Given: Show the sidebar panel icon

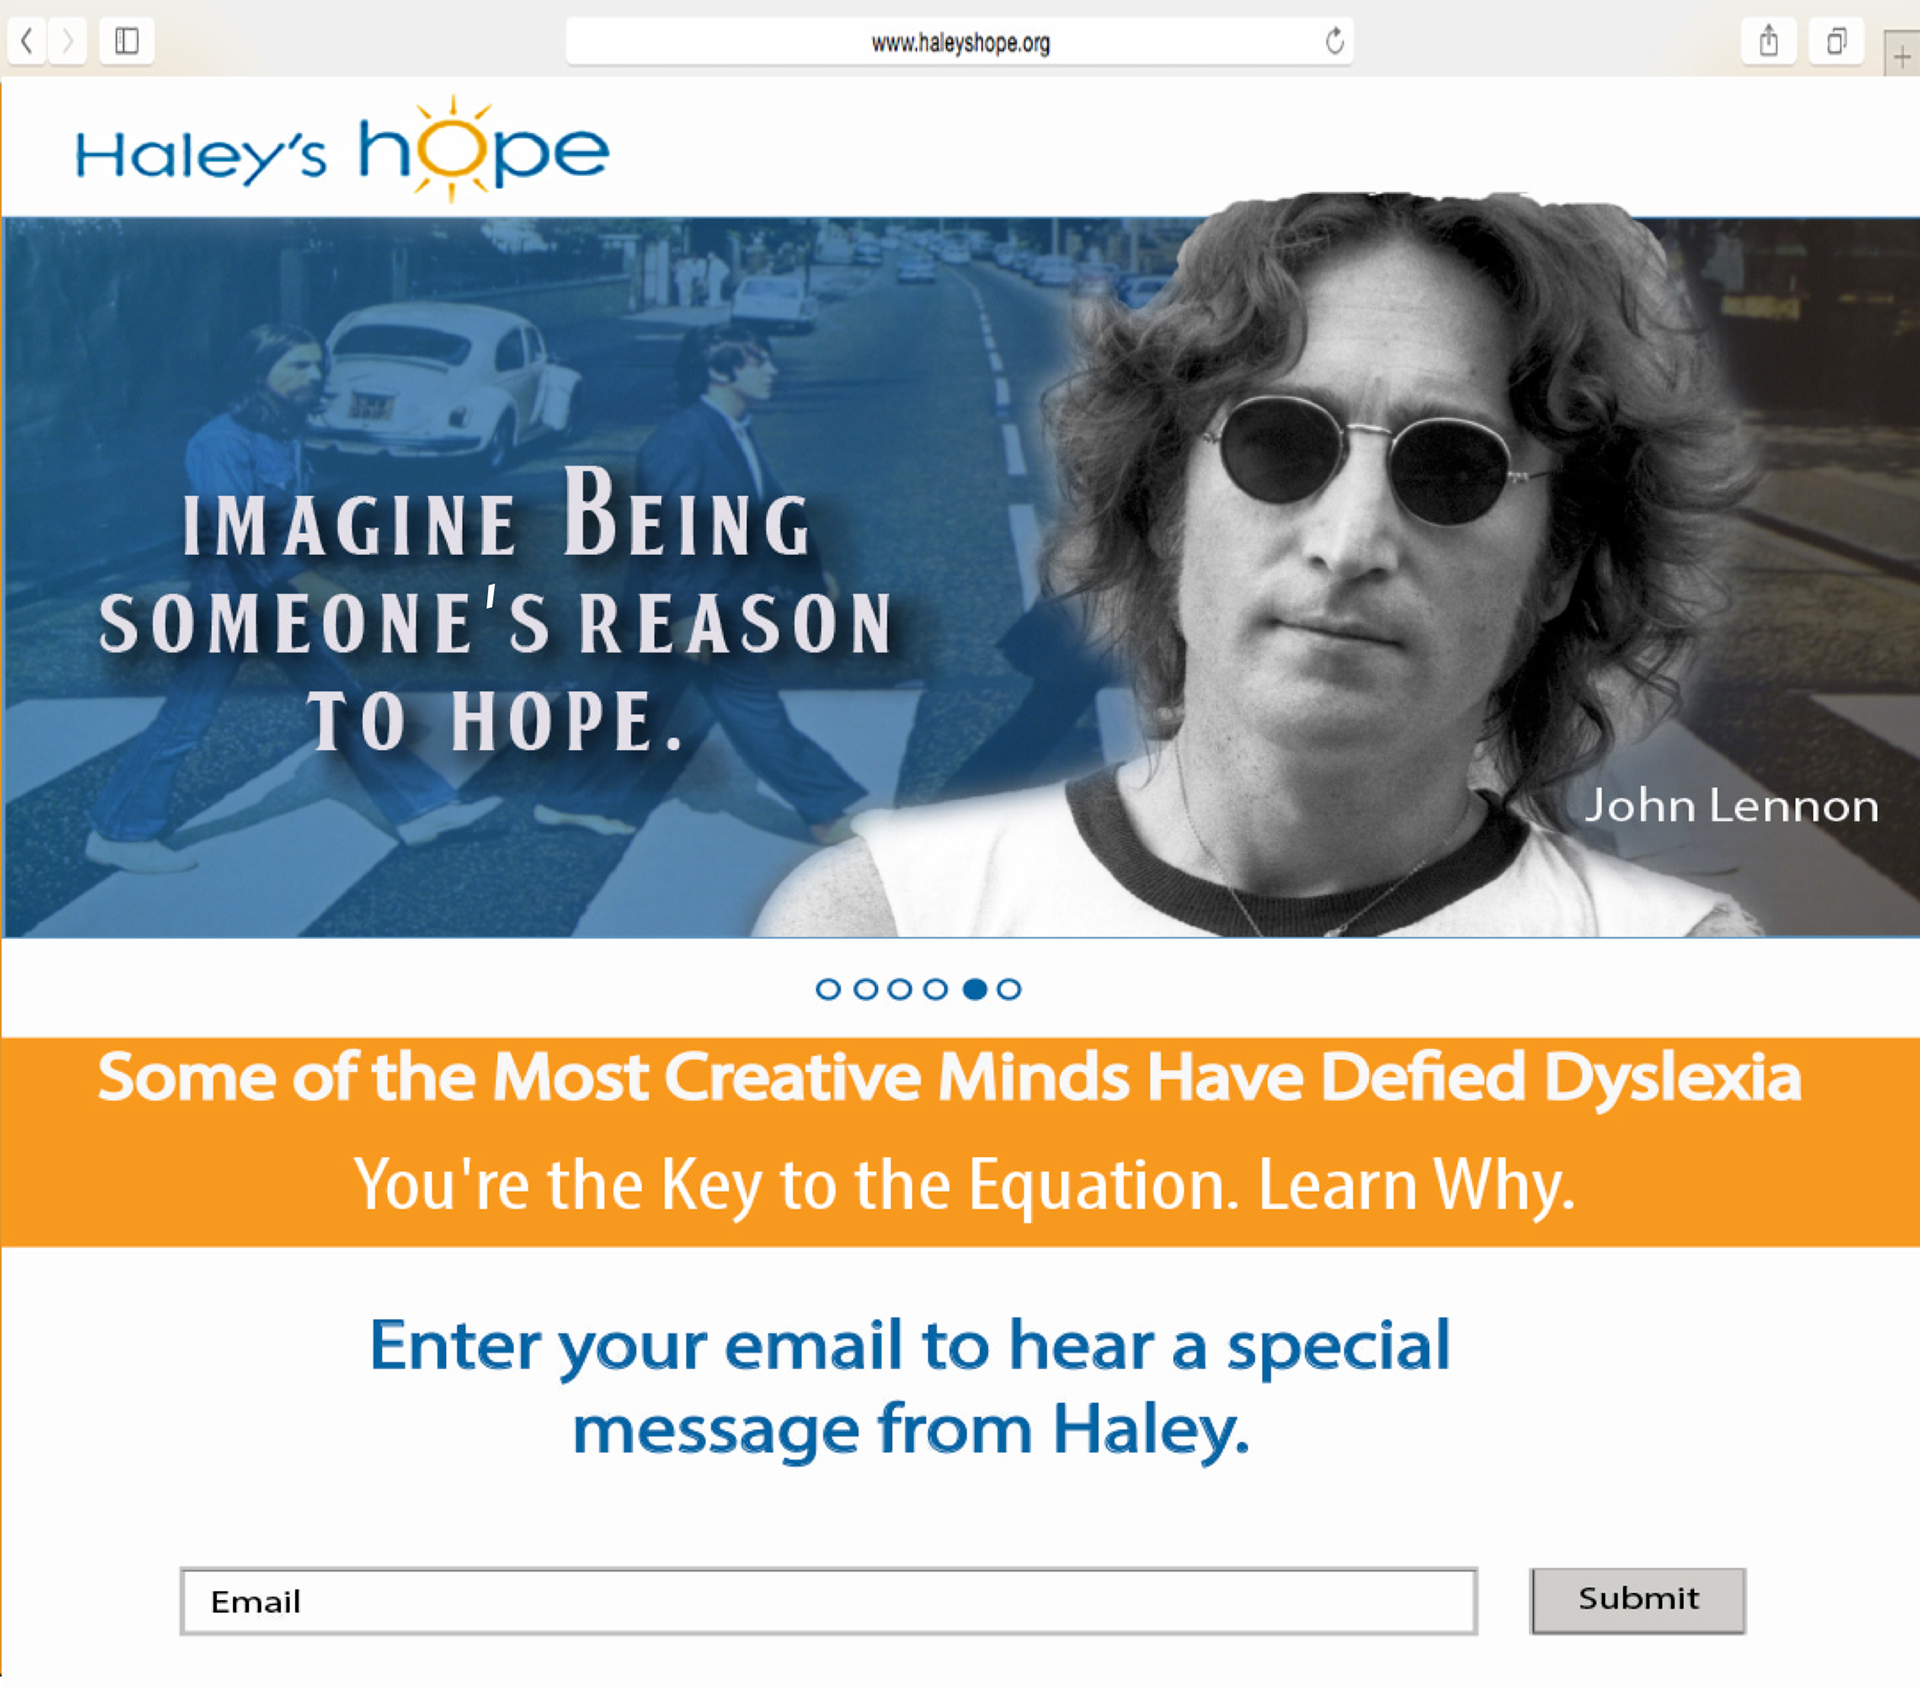Looking at the screenshot, I should coord(126,41).
